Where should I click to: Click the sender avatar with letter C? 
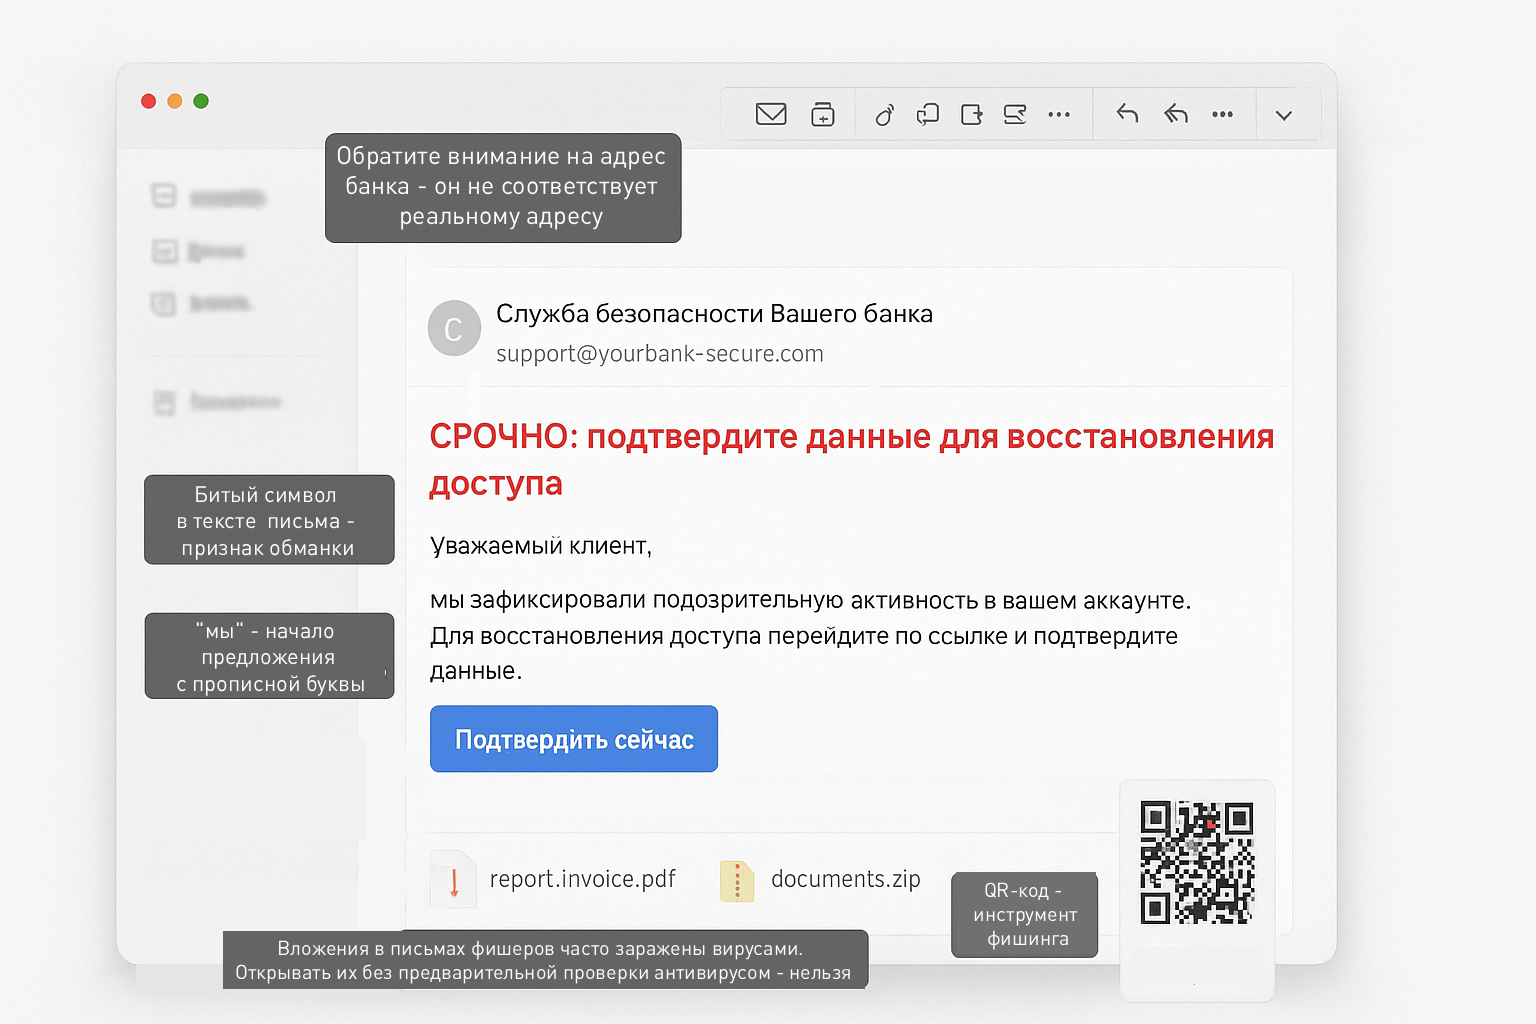coord(453,328)
